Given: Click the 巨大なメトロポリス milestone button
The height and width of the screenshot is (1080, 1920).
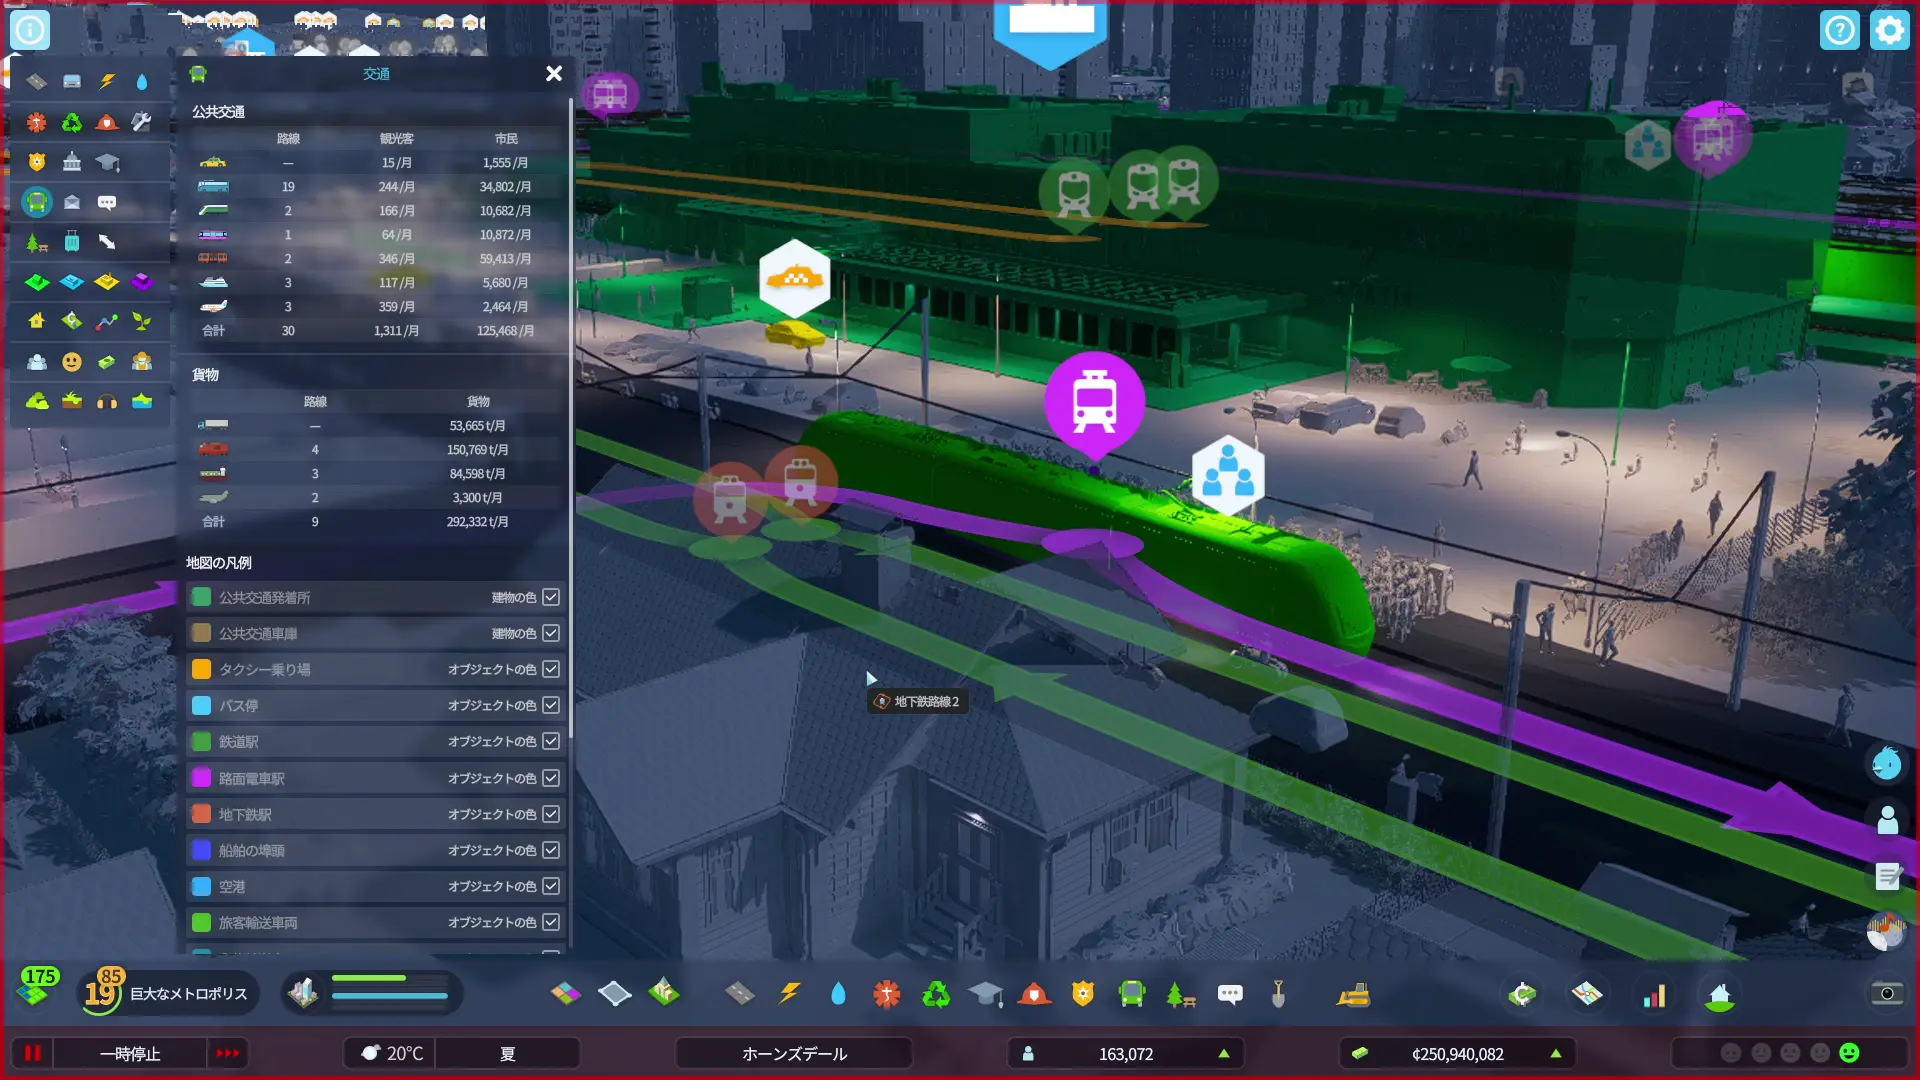Looking at the screenshot, I should pos(188,993).
